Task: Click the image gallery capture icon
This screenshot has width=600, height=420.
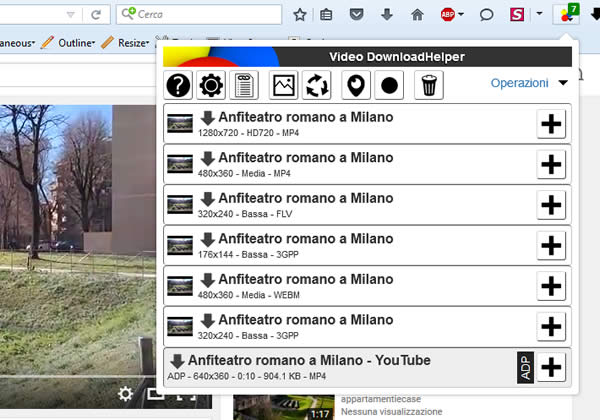Action: tap(284, 85)
